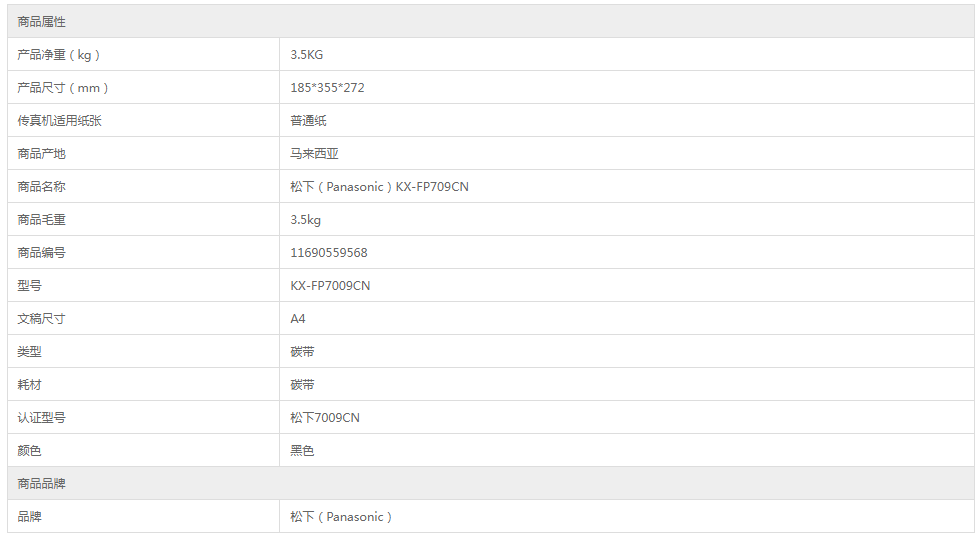Click brand value 松下（Panasonic）in 品牌 row

342,517
